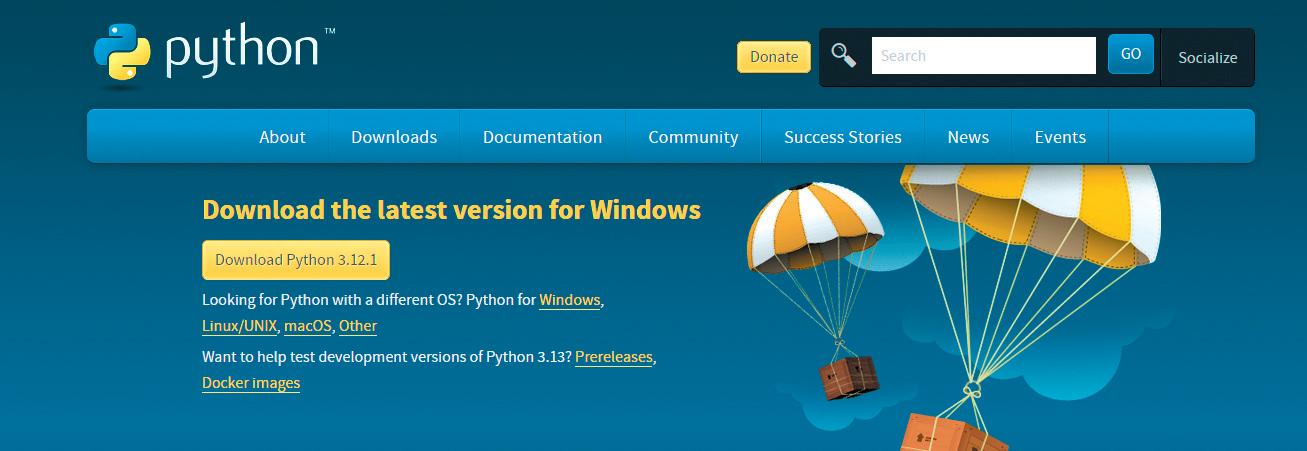The width and height of the screenshot is (1307, 451).
Task: Open the Prereleases link
Action: pyautogui.click(x=614, y=357)
